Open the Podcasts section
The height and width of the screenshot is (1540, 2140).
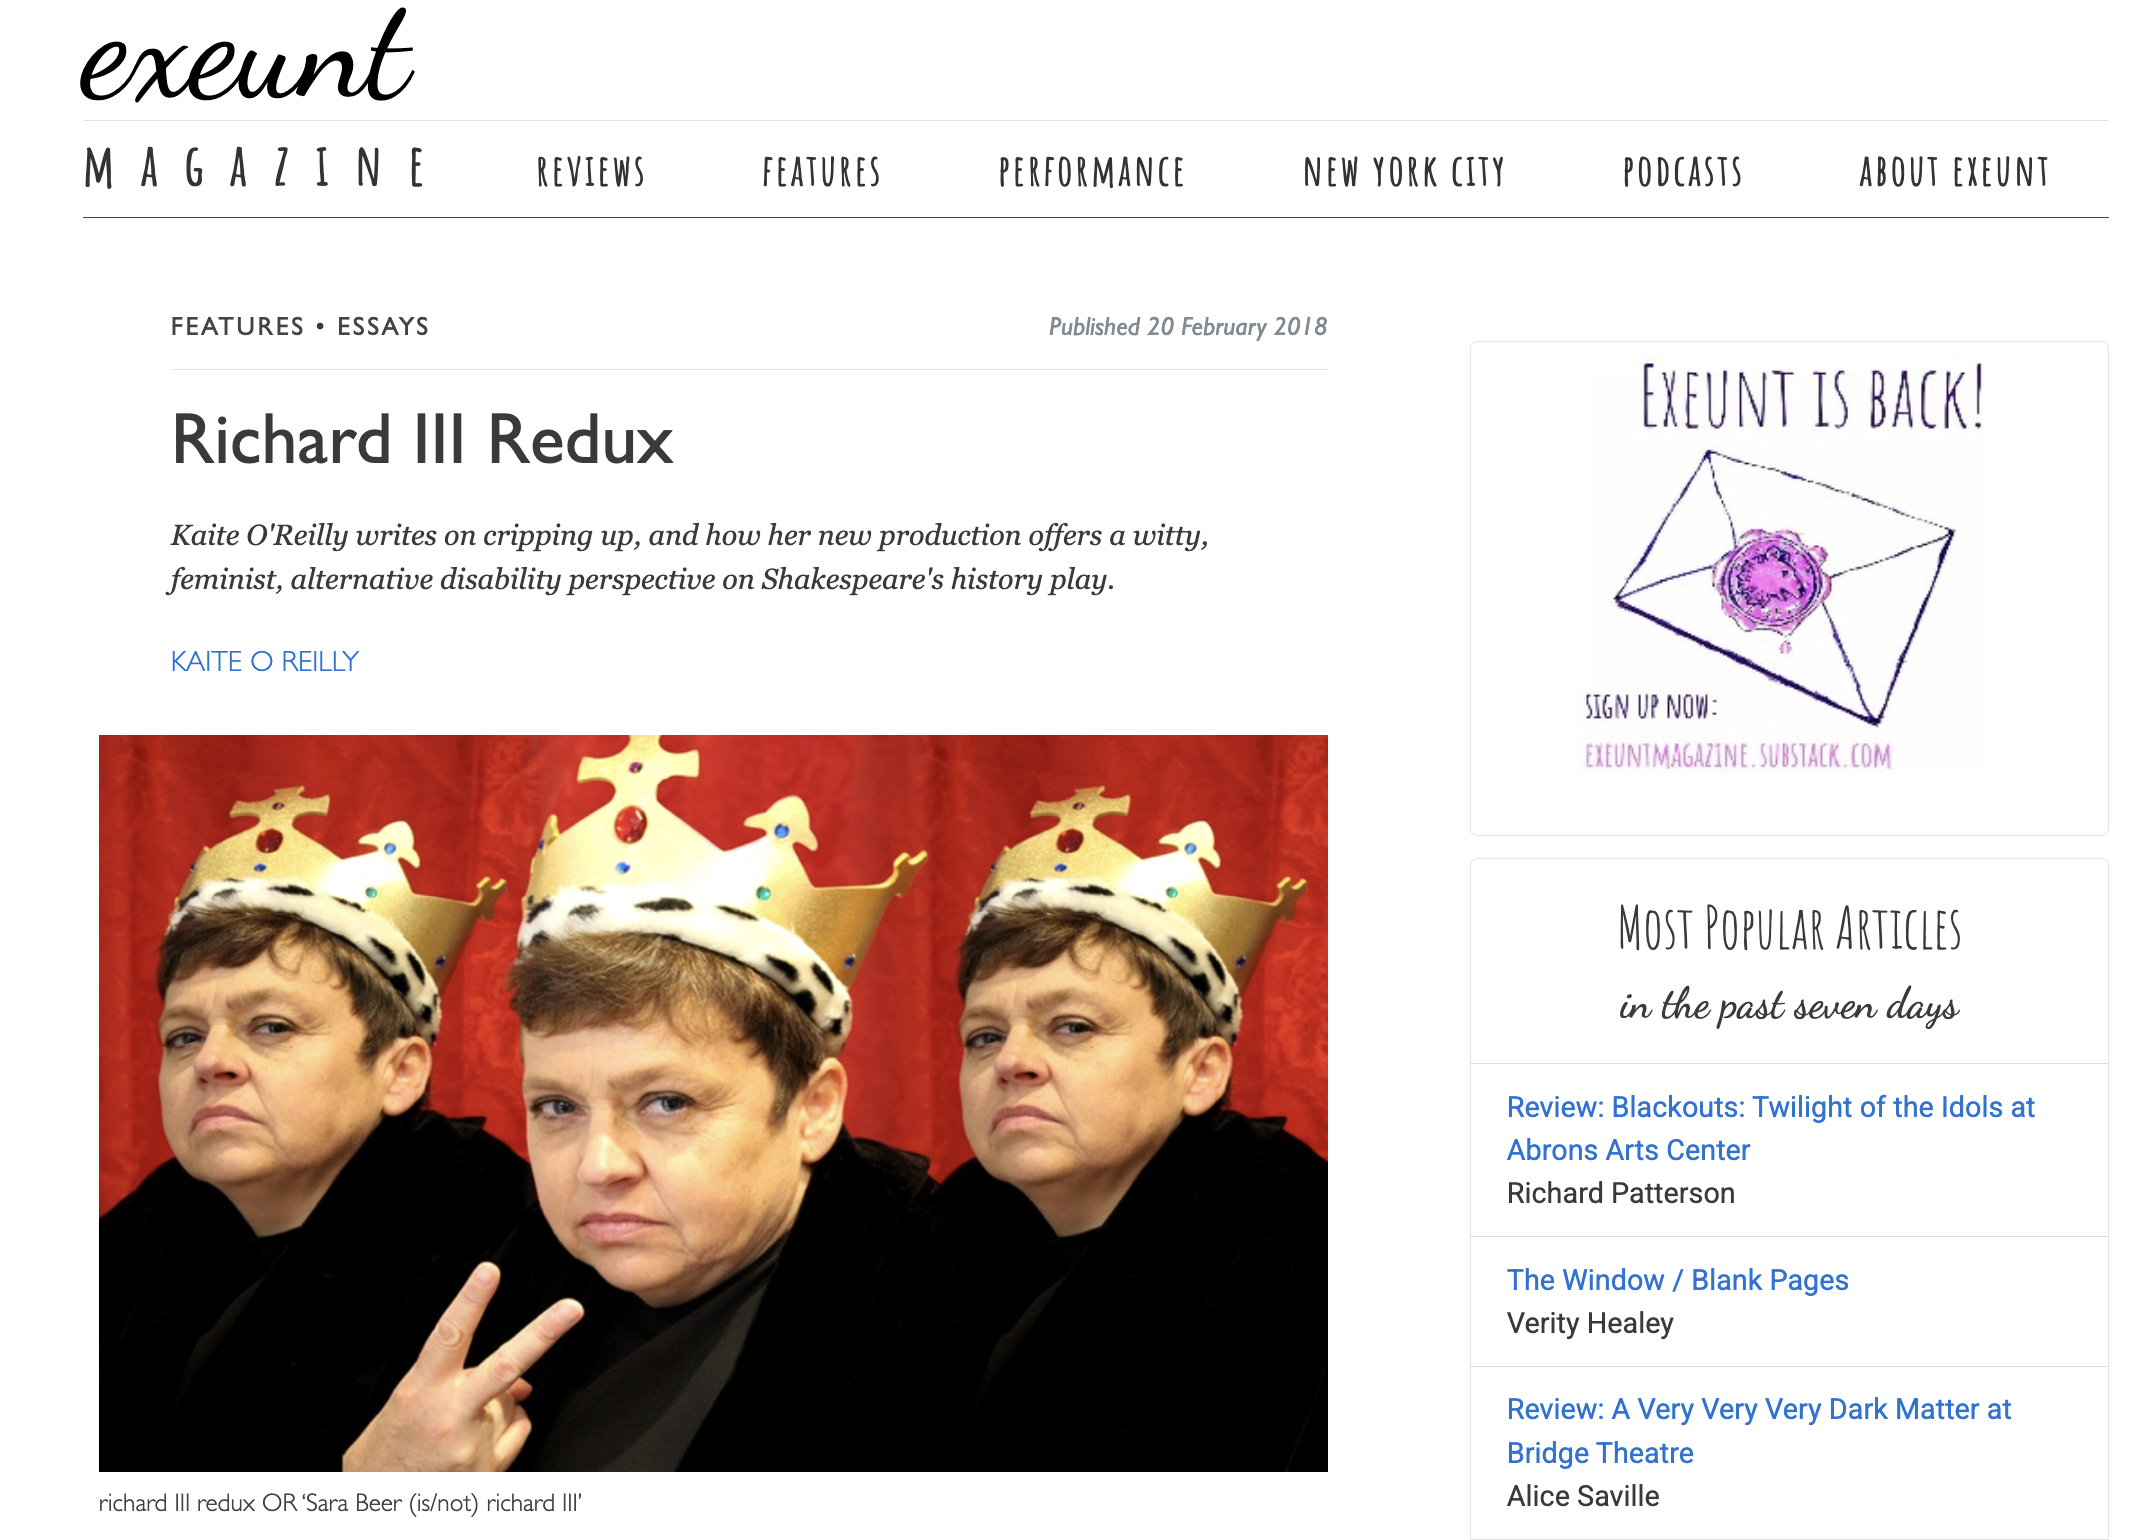pyautogui.click(x=1683, y=172)
